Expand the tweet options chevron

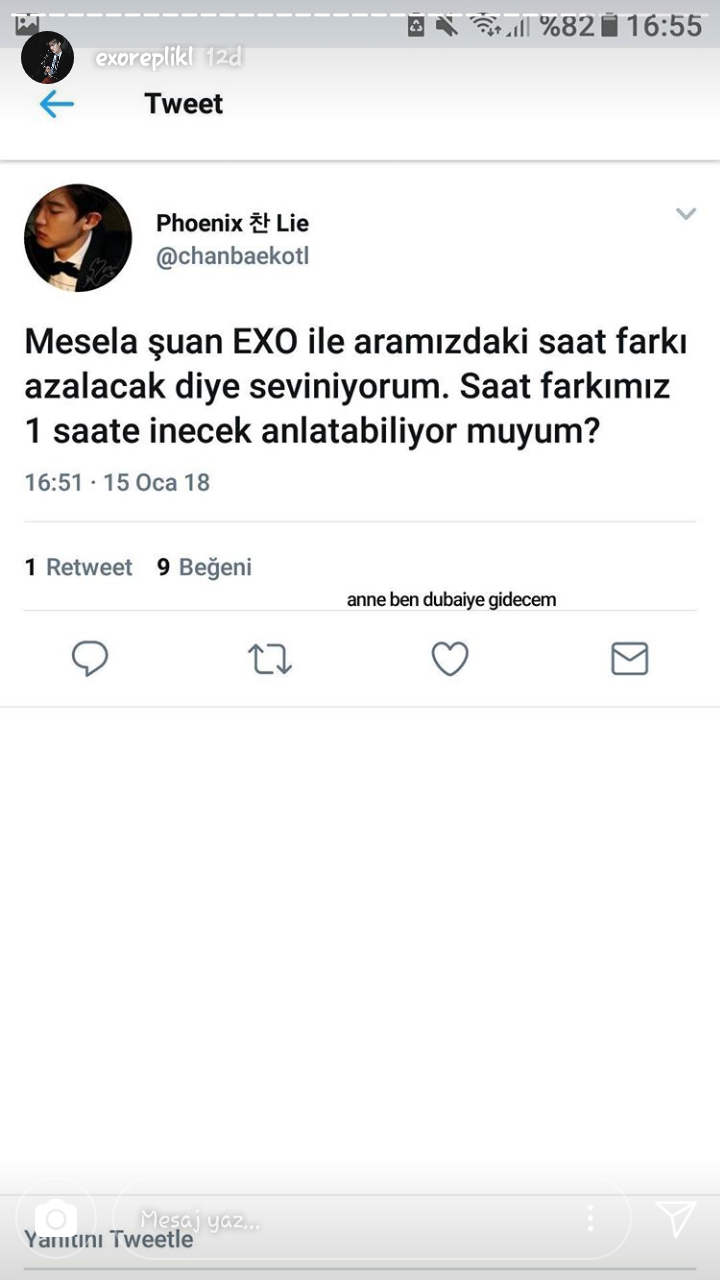(x=685, y=214)
